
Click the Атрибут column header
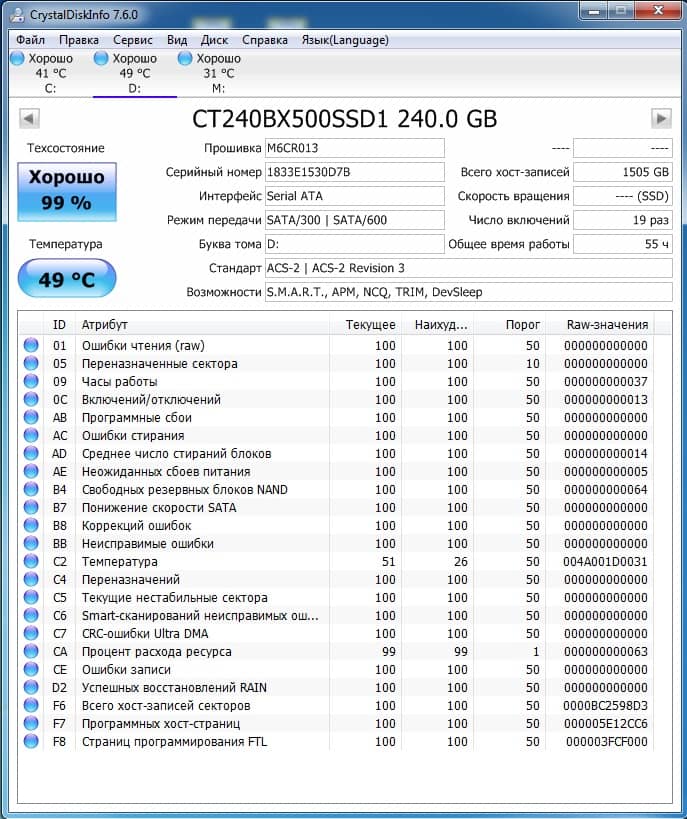pos(203,324)
